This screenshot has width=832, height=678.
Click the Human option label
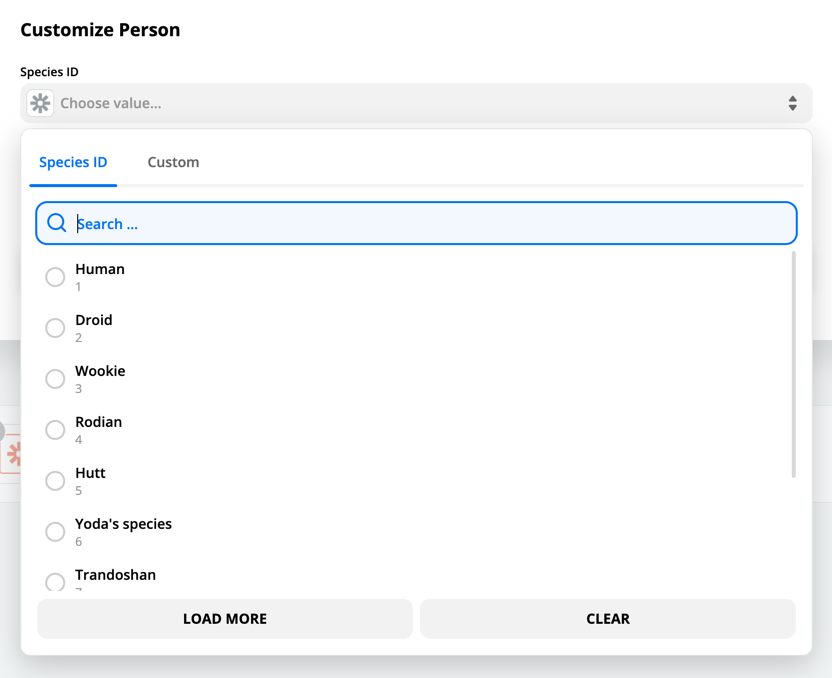pyautogui.click(x=100, y=269)
